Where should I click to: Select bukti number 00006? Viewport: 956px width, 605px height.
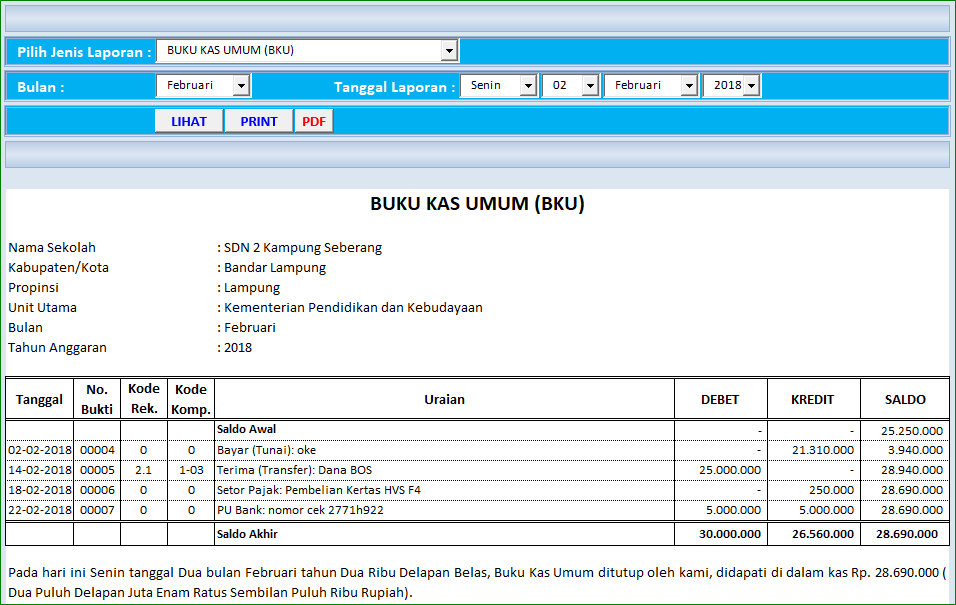tap(97, 490)
